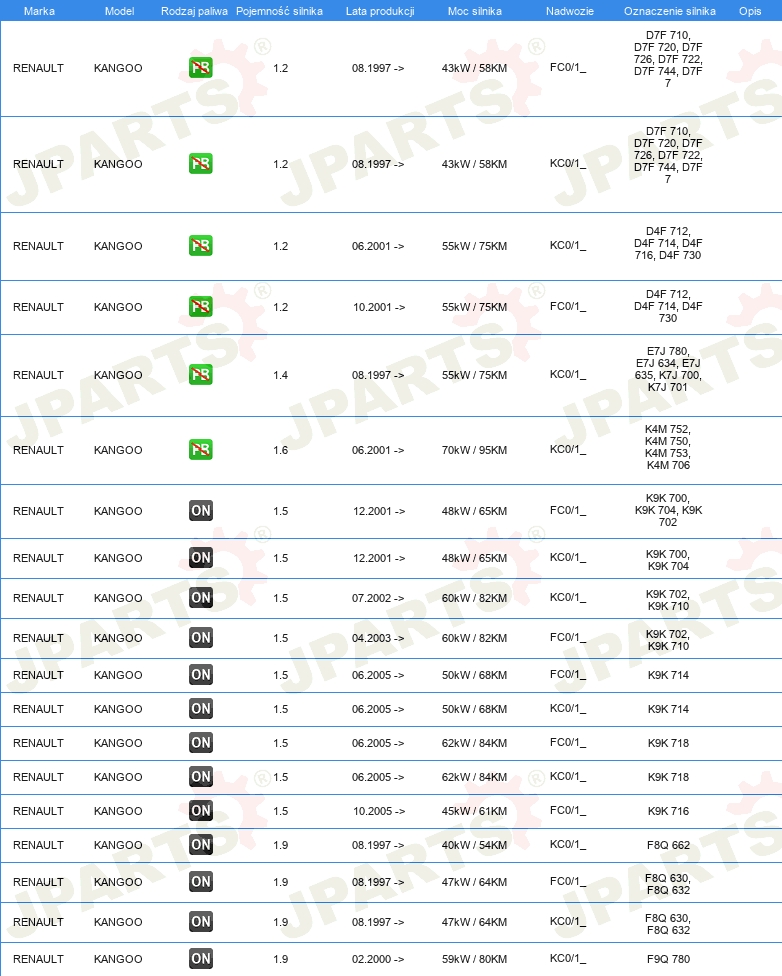The height and width of the screenshot is (976, 782).
Task: Select the petrol icon in the 10.2001 row
Action: pos(200,306)
